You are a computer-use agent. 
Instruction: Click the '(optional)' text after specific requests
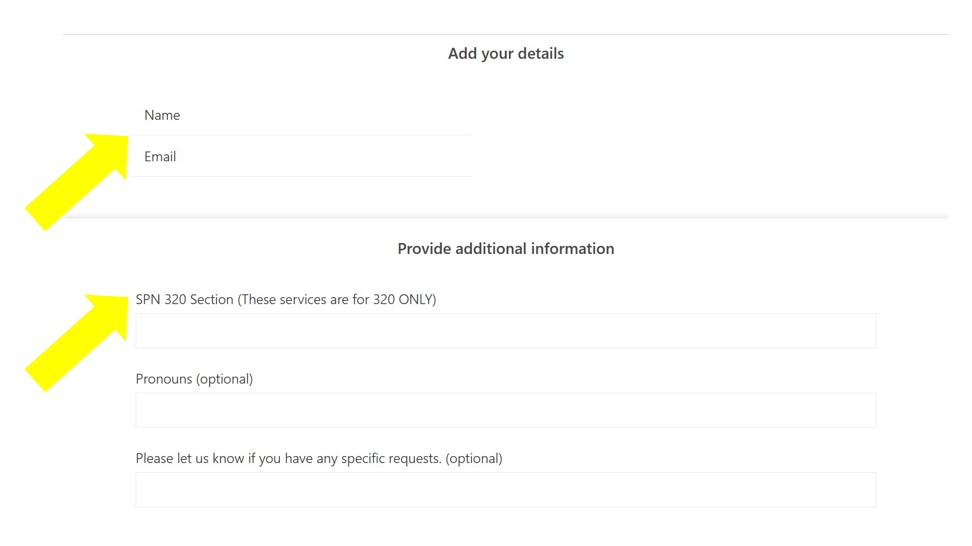point(474,459)
